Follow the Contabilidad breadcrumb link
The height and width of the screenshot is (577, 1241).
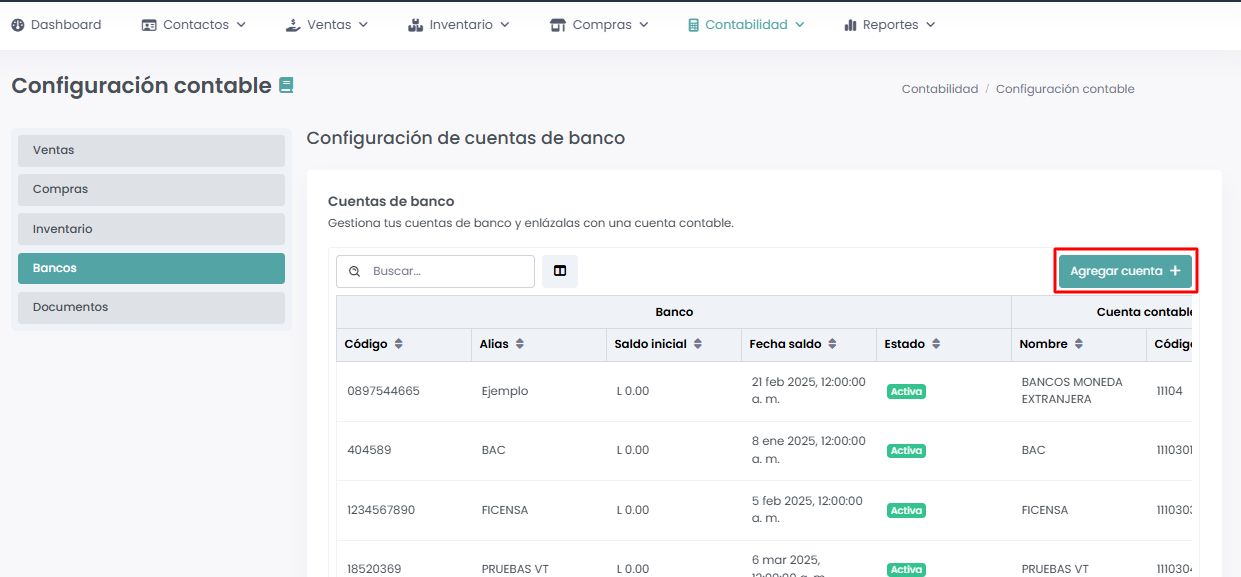pyautogui.click(x=939, y=89)
